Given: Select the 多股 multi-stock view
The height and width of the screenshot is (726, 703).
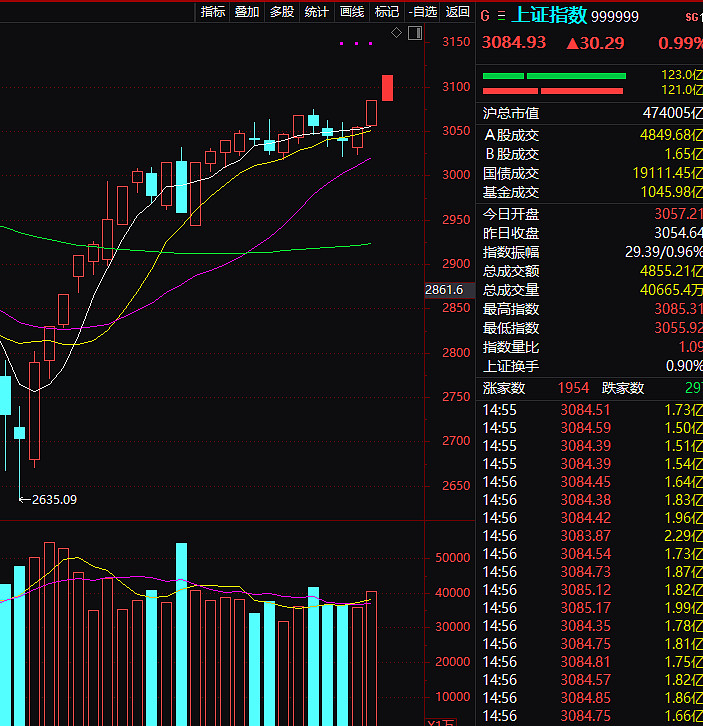Looking at the screenshot, I should tap(282, 12).
